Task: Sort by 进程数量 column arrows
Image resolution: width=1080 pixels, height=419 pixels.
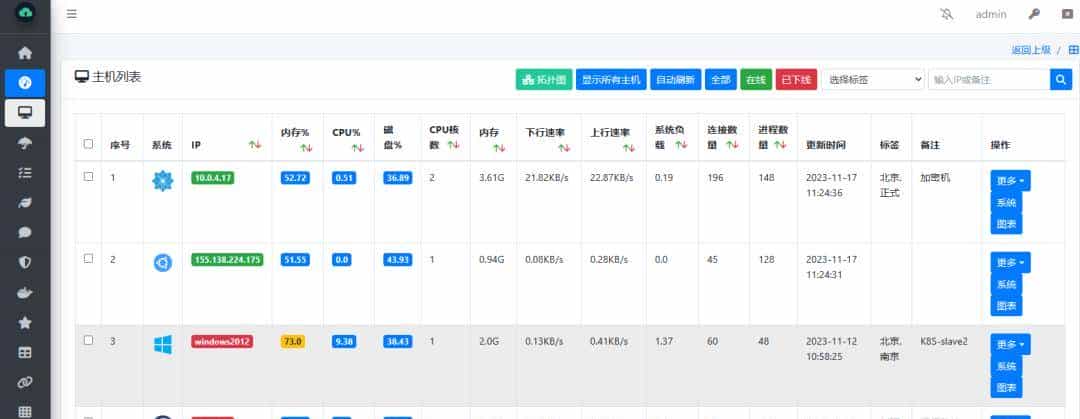Action: click(x=780, y=145)
